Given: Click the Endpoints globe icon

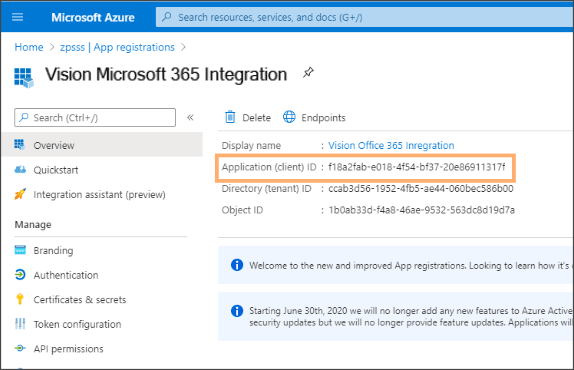Looking at the screenshot, I should [289, 117].
